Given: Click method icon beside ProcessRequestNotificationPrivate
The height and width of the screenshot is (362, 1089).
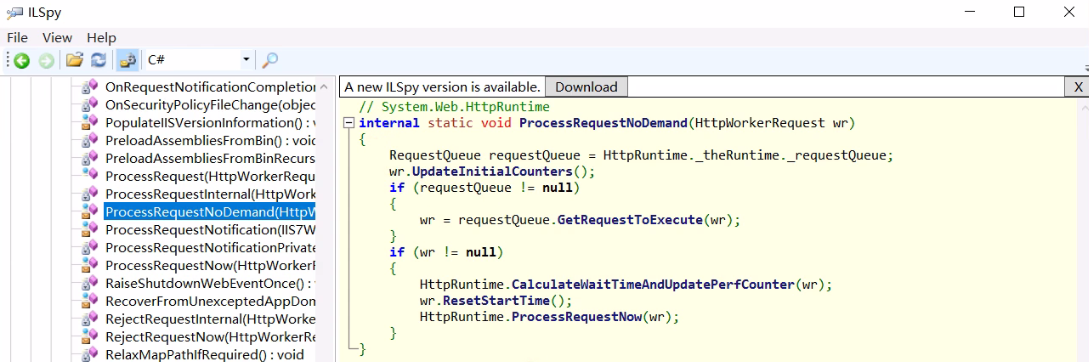Looking at the screenshot, I should point(90,247).
